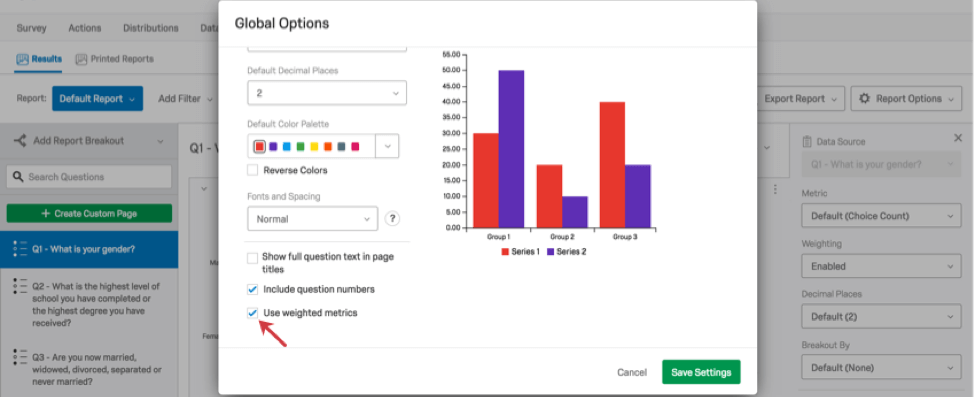Close the Data Source panel
Image resolution: width=975 pixels, height=397 pixels.
tap(958, 138)
